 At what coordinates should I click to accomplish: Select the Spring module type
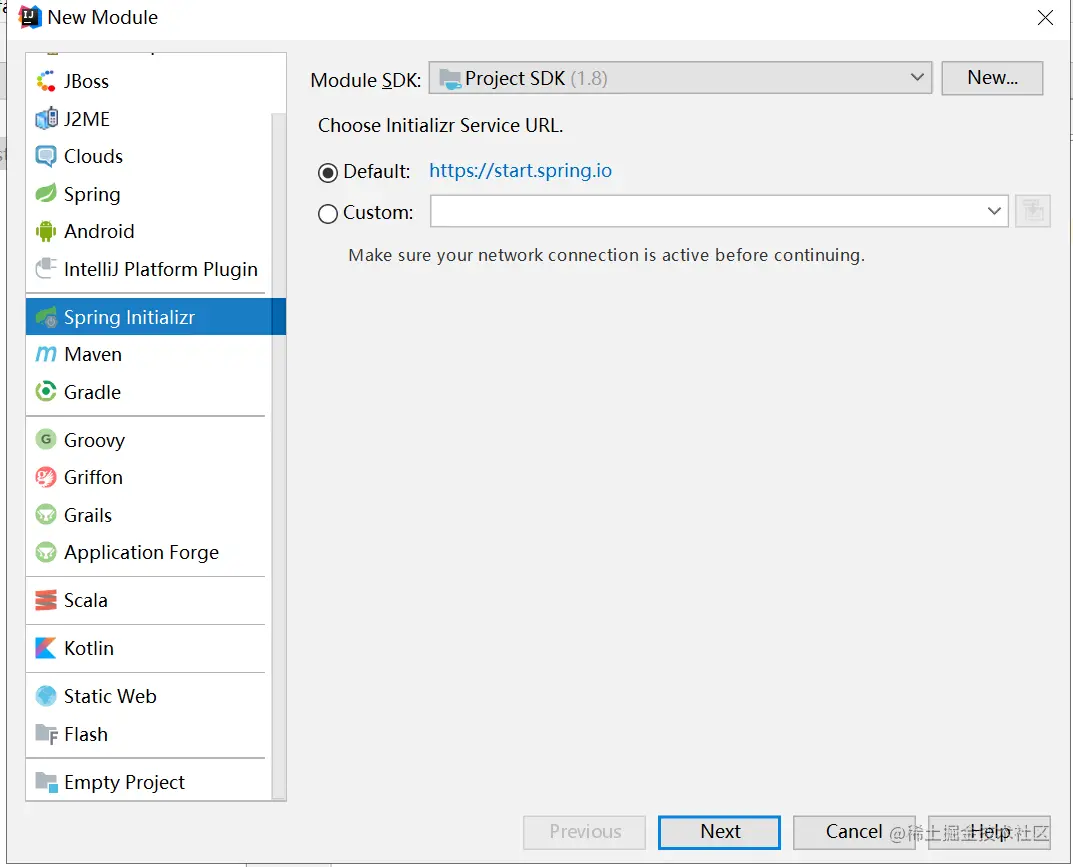148,194
